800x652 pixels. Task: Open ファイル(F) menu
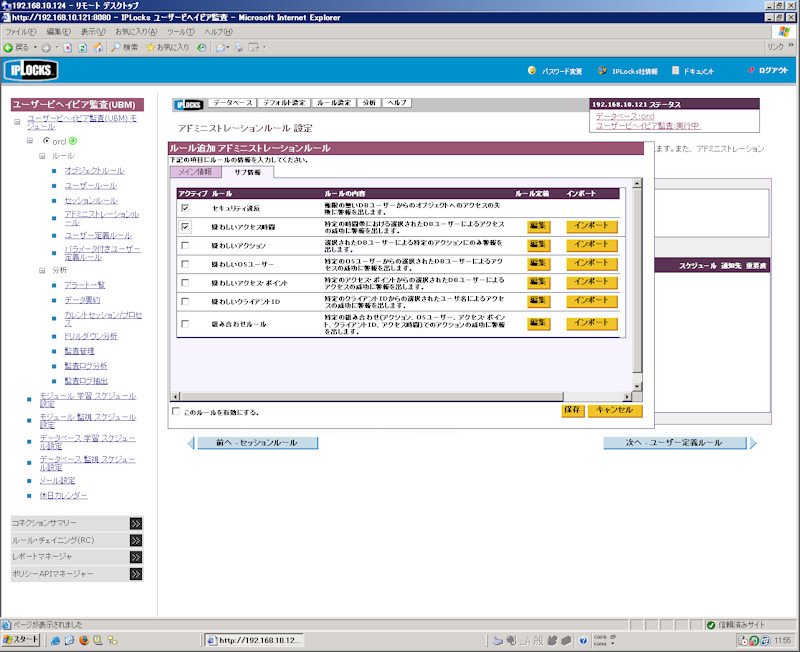[x=20, y=32]
